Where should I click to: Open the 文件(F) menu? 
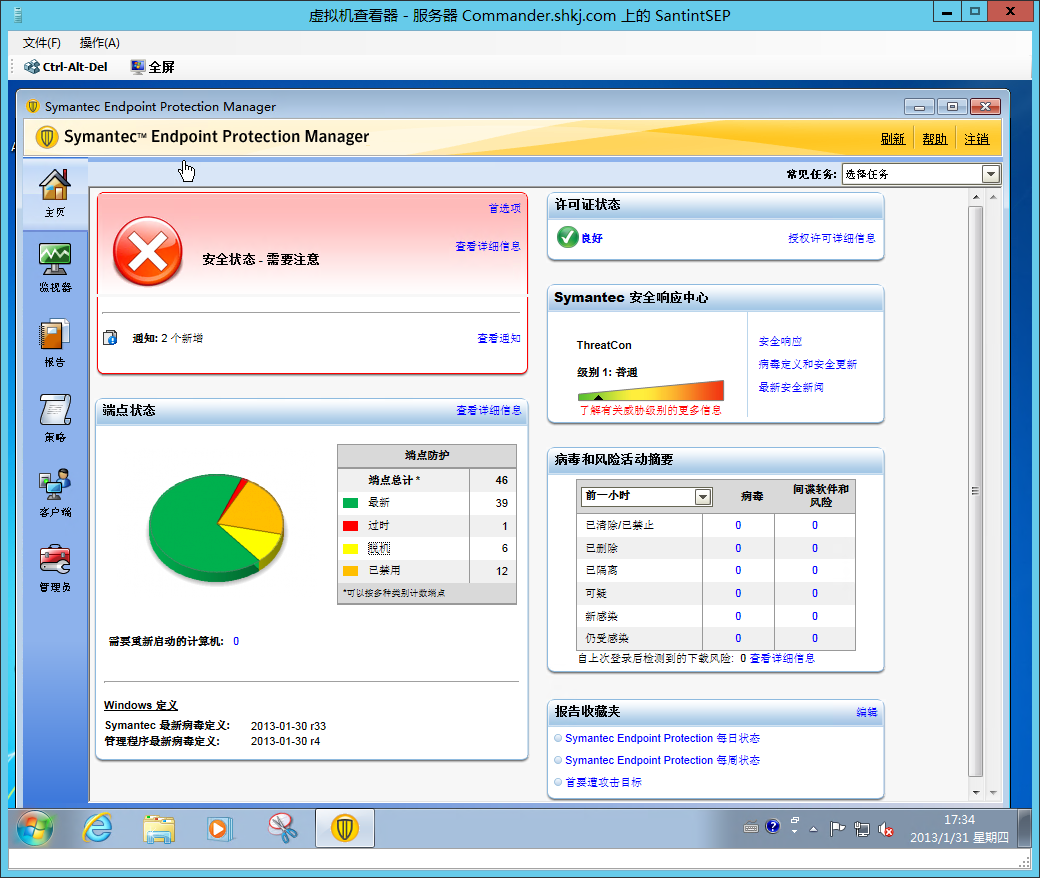(x=41, y=43)
